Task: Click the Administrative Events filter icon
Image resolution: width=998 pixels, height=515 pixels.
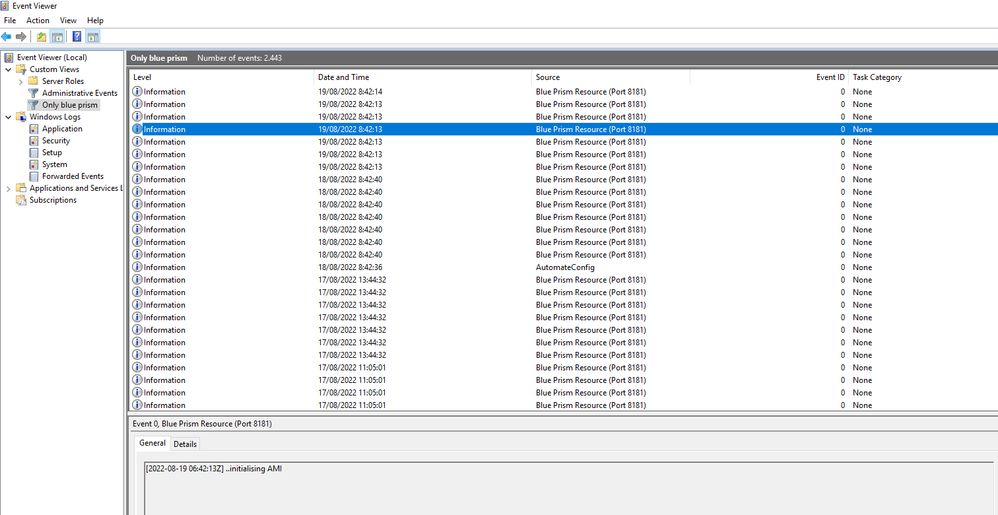Action: coord(33,93)
